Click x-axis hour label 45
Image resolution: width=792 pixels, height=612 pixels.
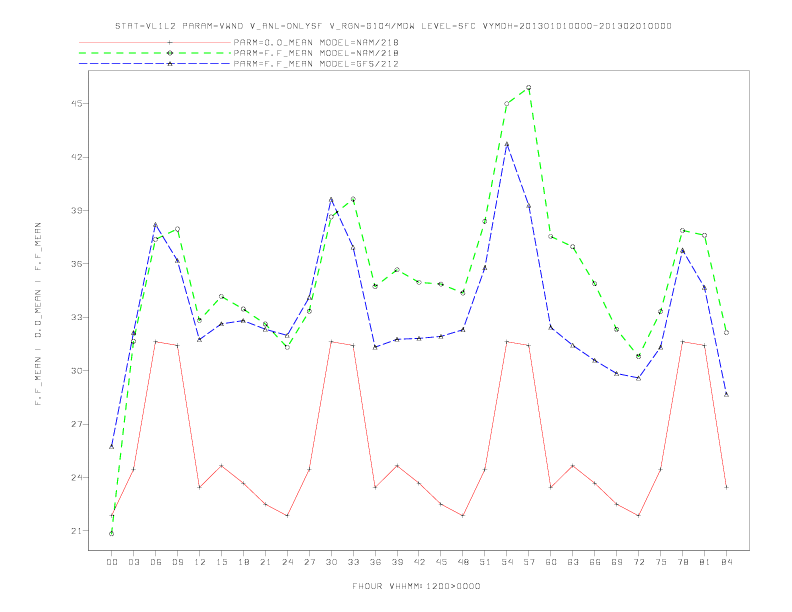(441, 562)
